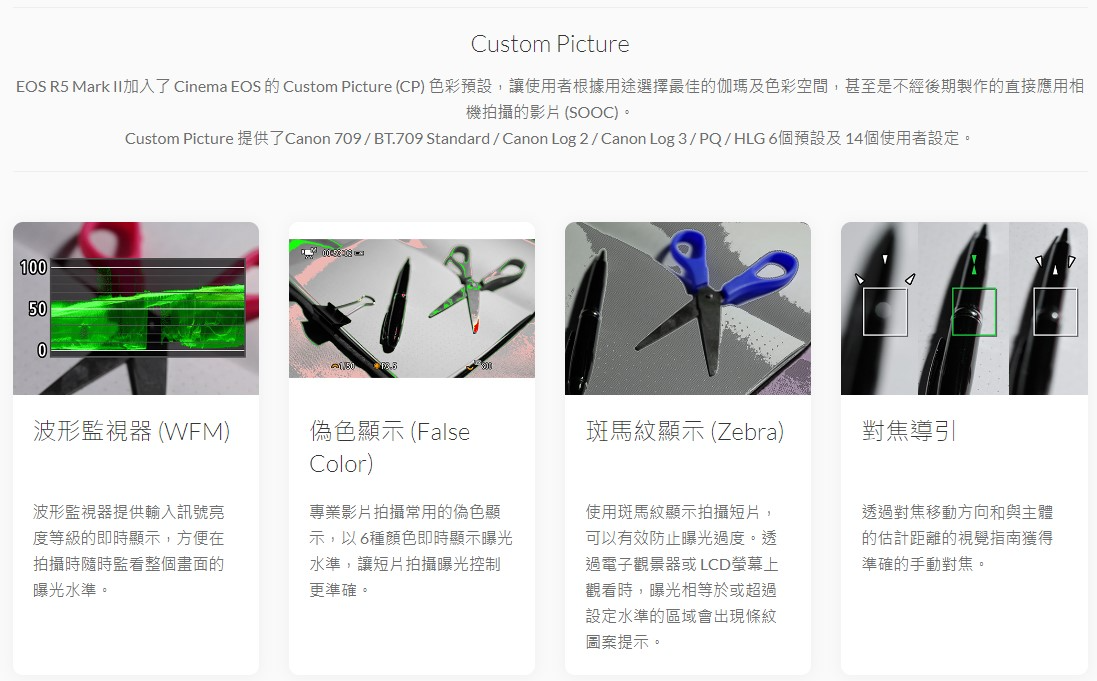The width and height of the screenshot is (1097, 681).
Task: Click the 對焦導引 card title
Action: pyautogui.click(x=909, y=431)
